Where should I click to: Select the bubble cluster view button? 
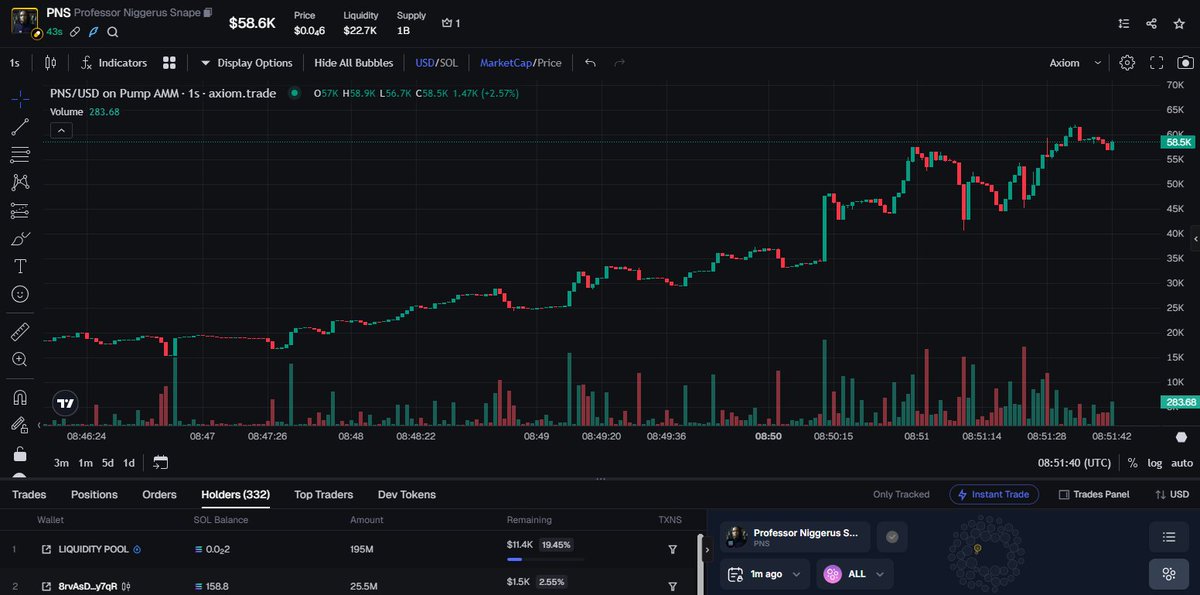tap(1168, 574)
